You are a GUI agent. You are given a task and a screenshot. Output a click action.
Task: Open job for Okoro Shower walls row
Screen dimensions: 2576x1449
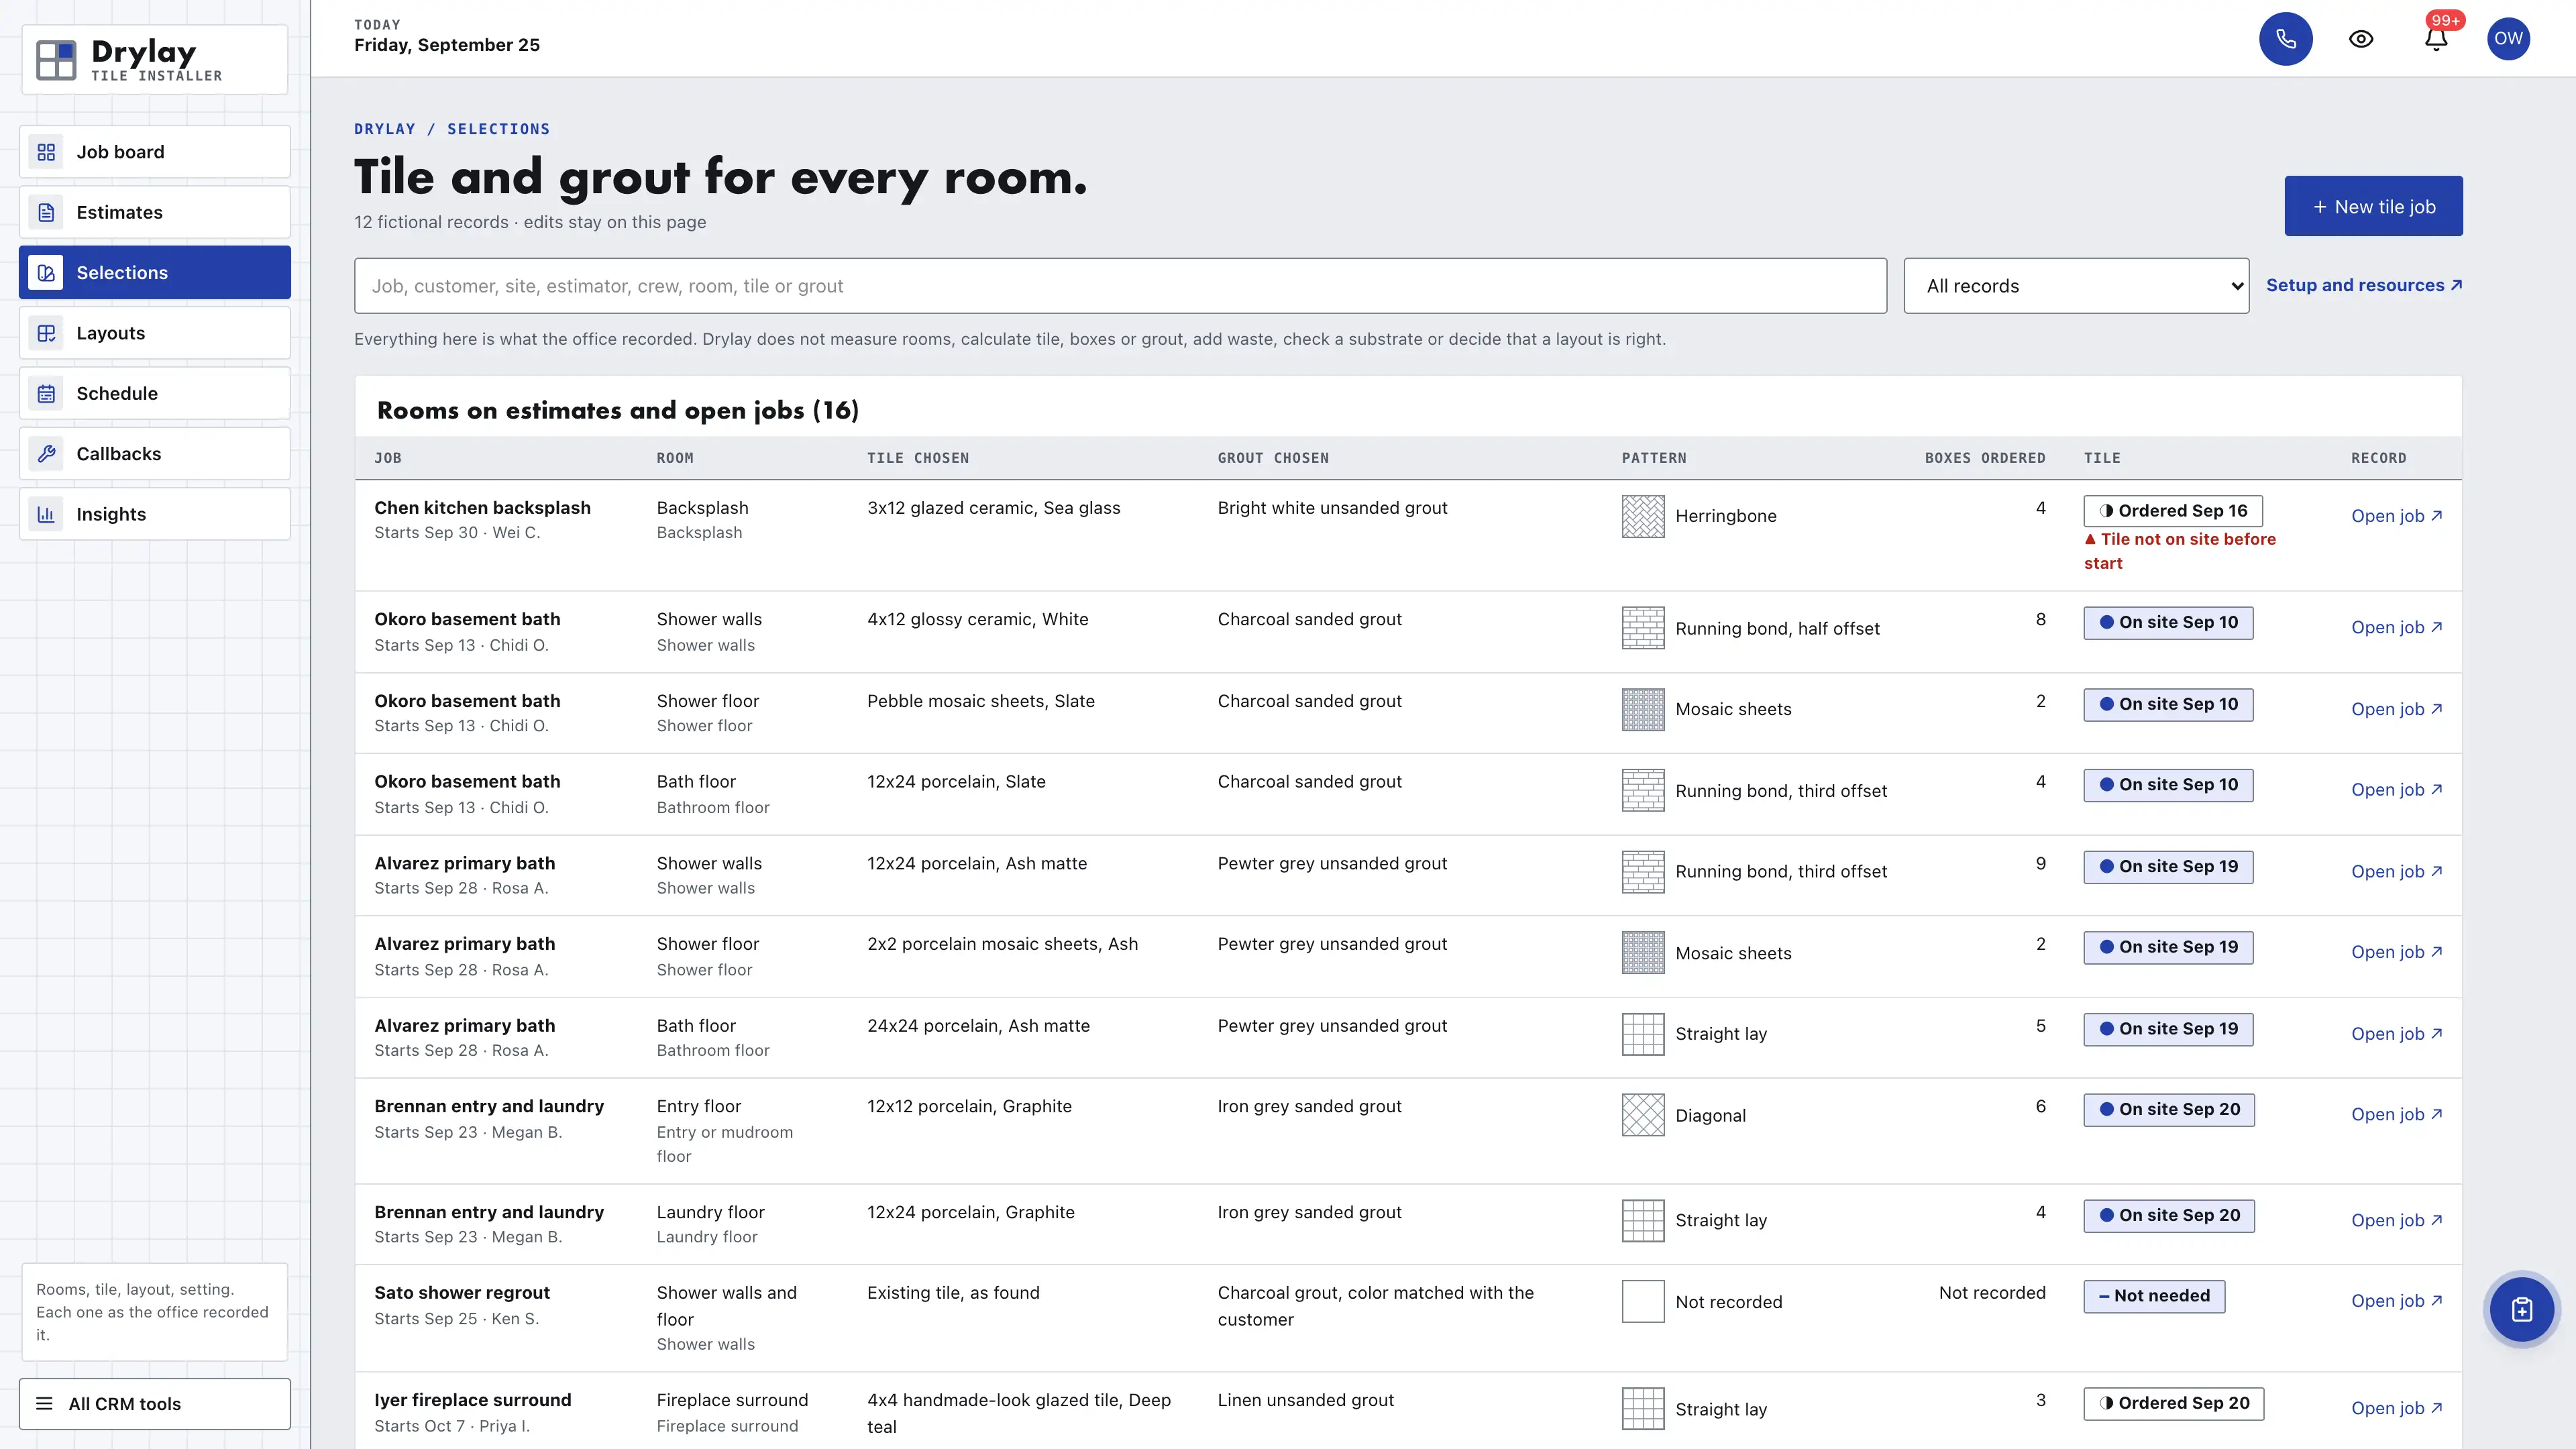point(2396,627)
